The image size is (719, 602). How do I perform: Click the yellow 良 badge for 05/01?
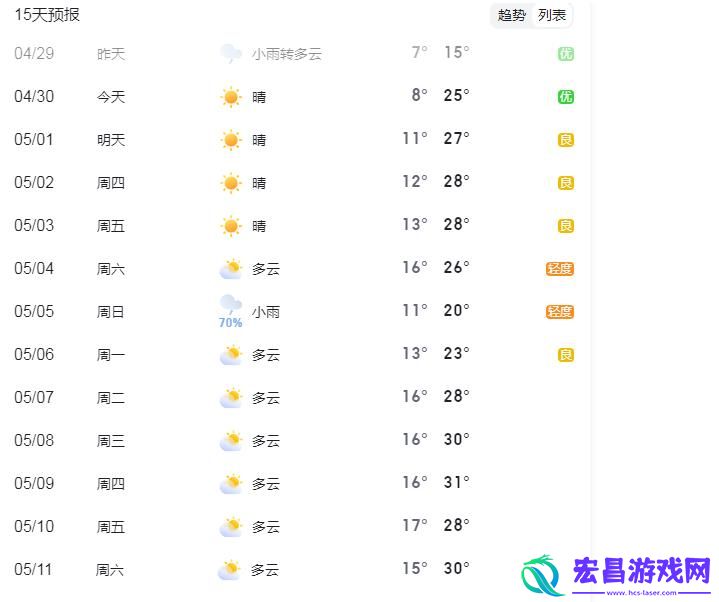566,140
